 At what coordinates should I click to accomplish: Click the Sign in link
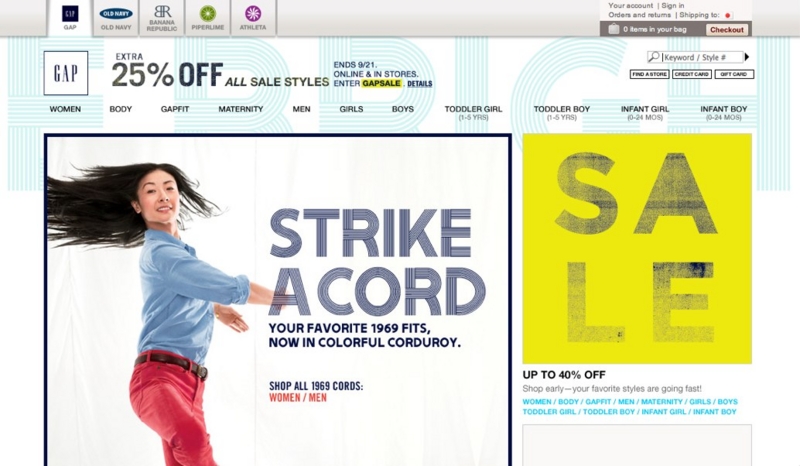(x=673, y=6)
